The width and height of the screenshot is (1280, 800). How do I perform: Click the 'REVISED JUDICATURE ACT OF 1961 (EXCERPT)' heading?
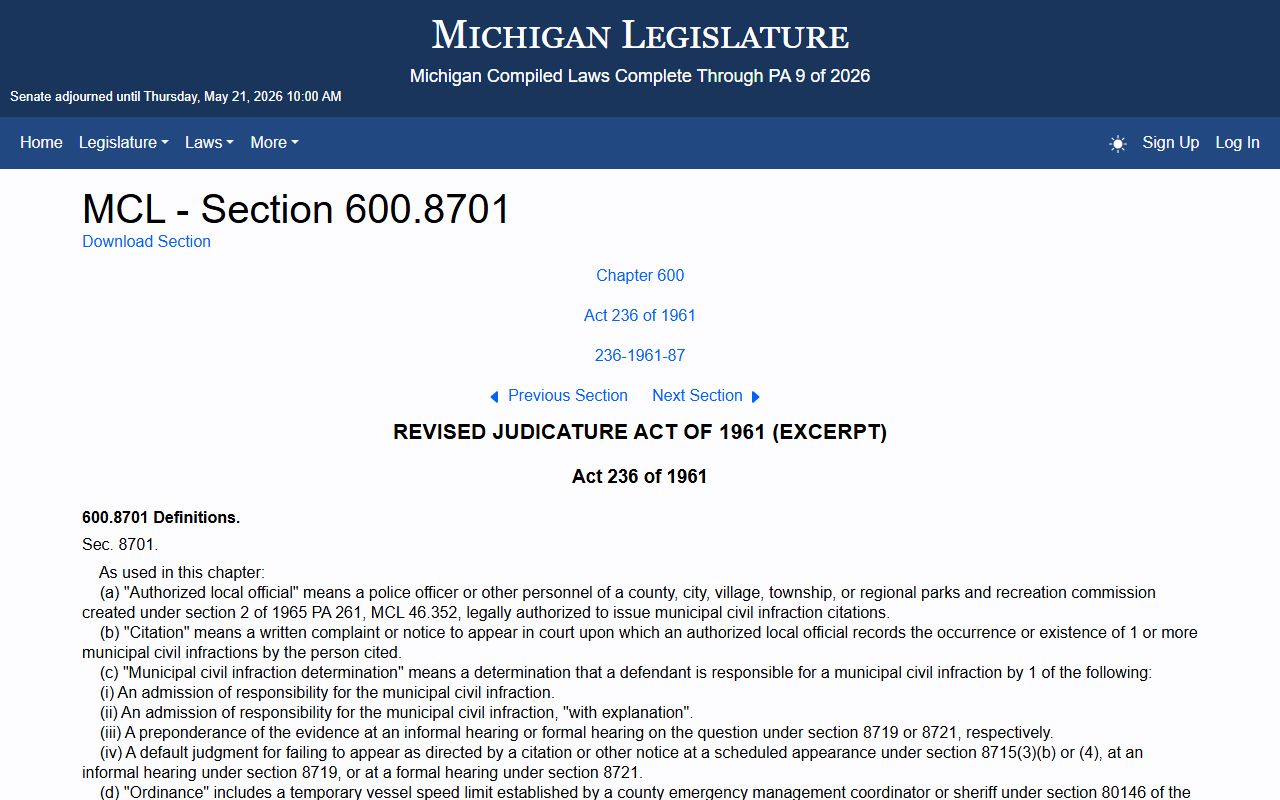640,432
